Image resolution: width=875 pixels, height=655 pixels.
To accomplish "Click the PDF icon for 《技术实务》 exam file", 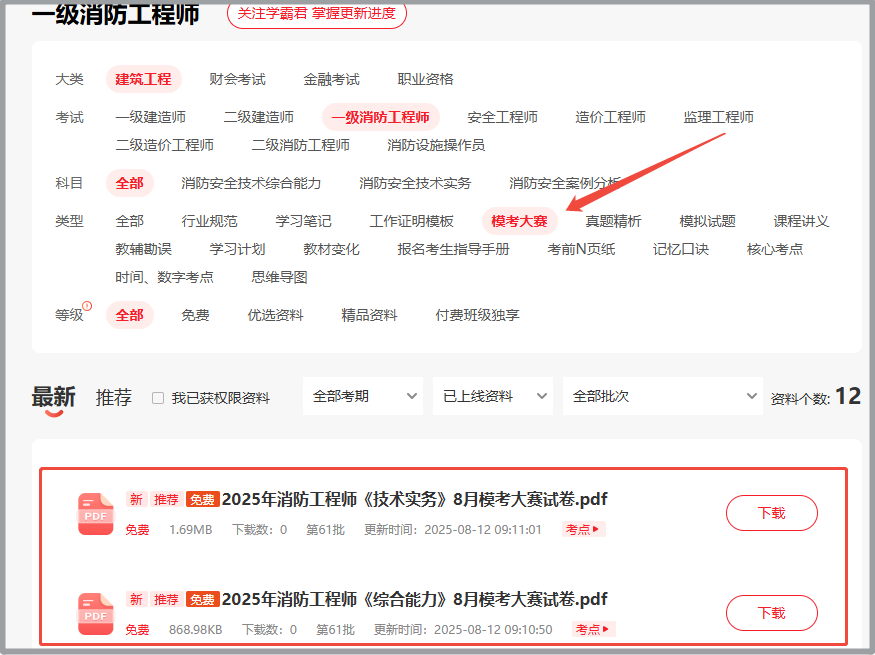I will (x=96, y=514).
